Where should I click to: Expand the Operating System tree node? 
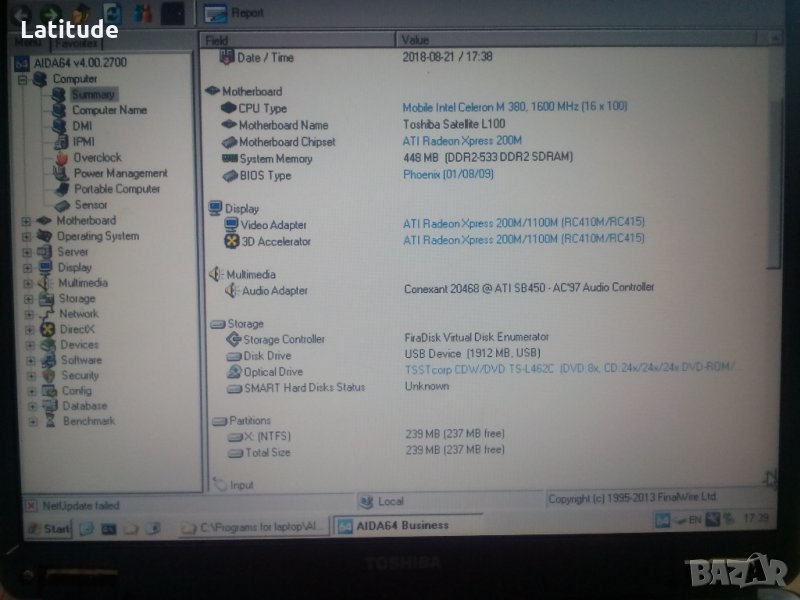tap(26, 237)
